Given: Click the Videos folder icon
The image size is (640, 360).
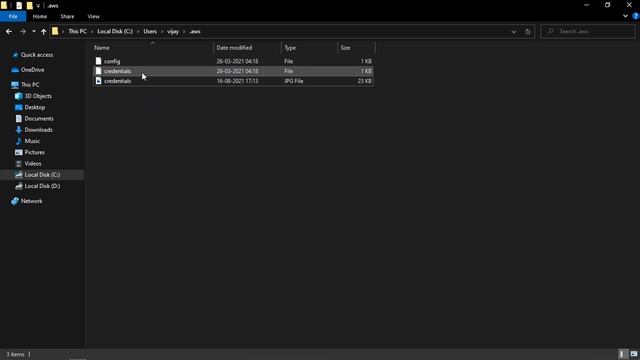Looking at the screenshot, I should coord(18,163).
